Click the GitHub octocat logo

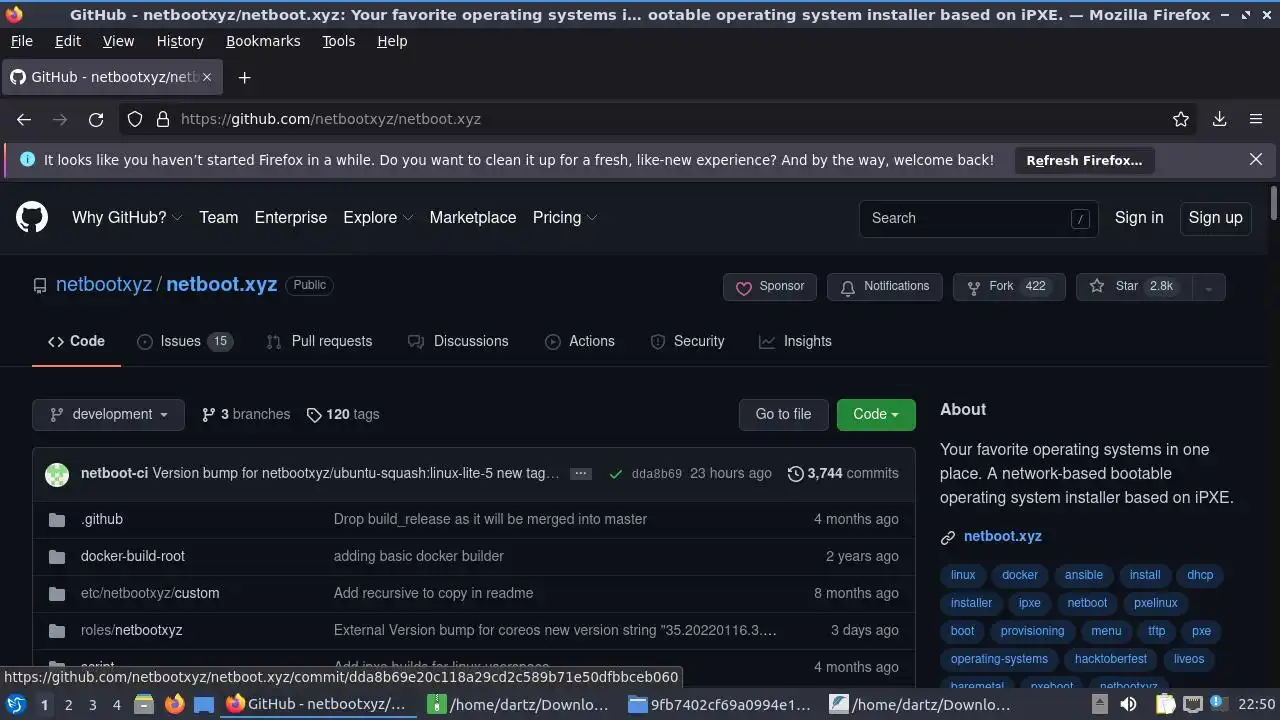click(x=32, y=217)
